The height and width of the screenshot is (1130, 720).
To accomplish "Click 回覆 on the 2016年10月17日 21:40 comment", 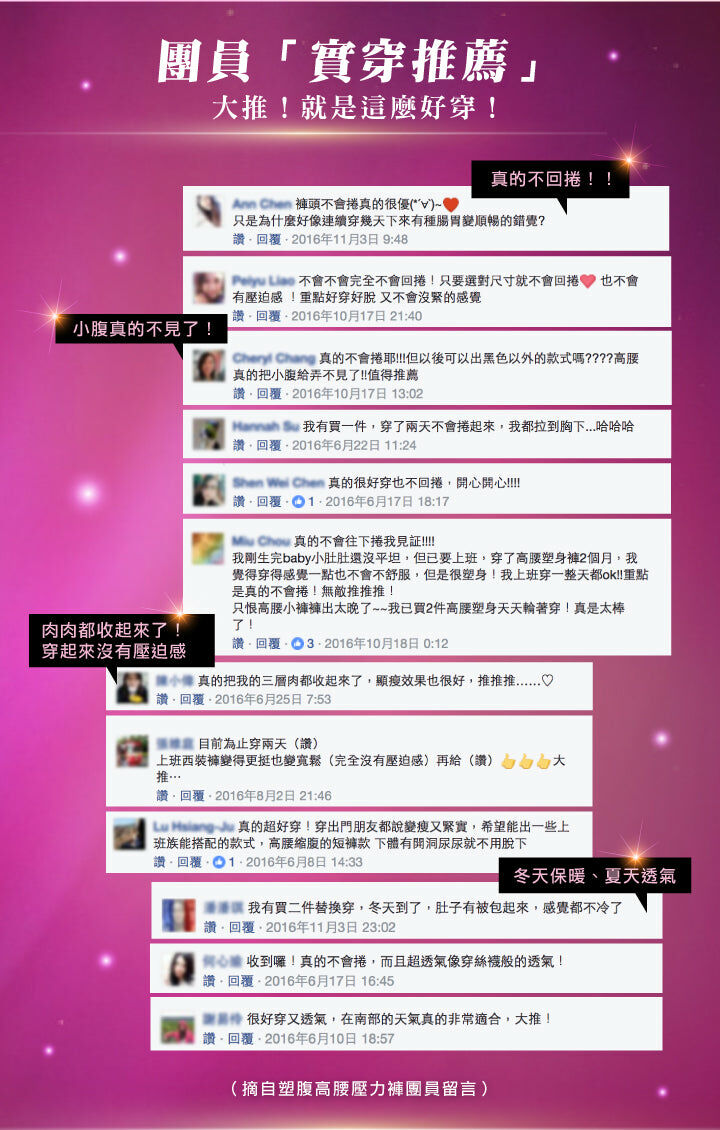I will pos(268,316).
